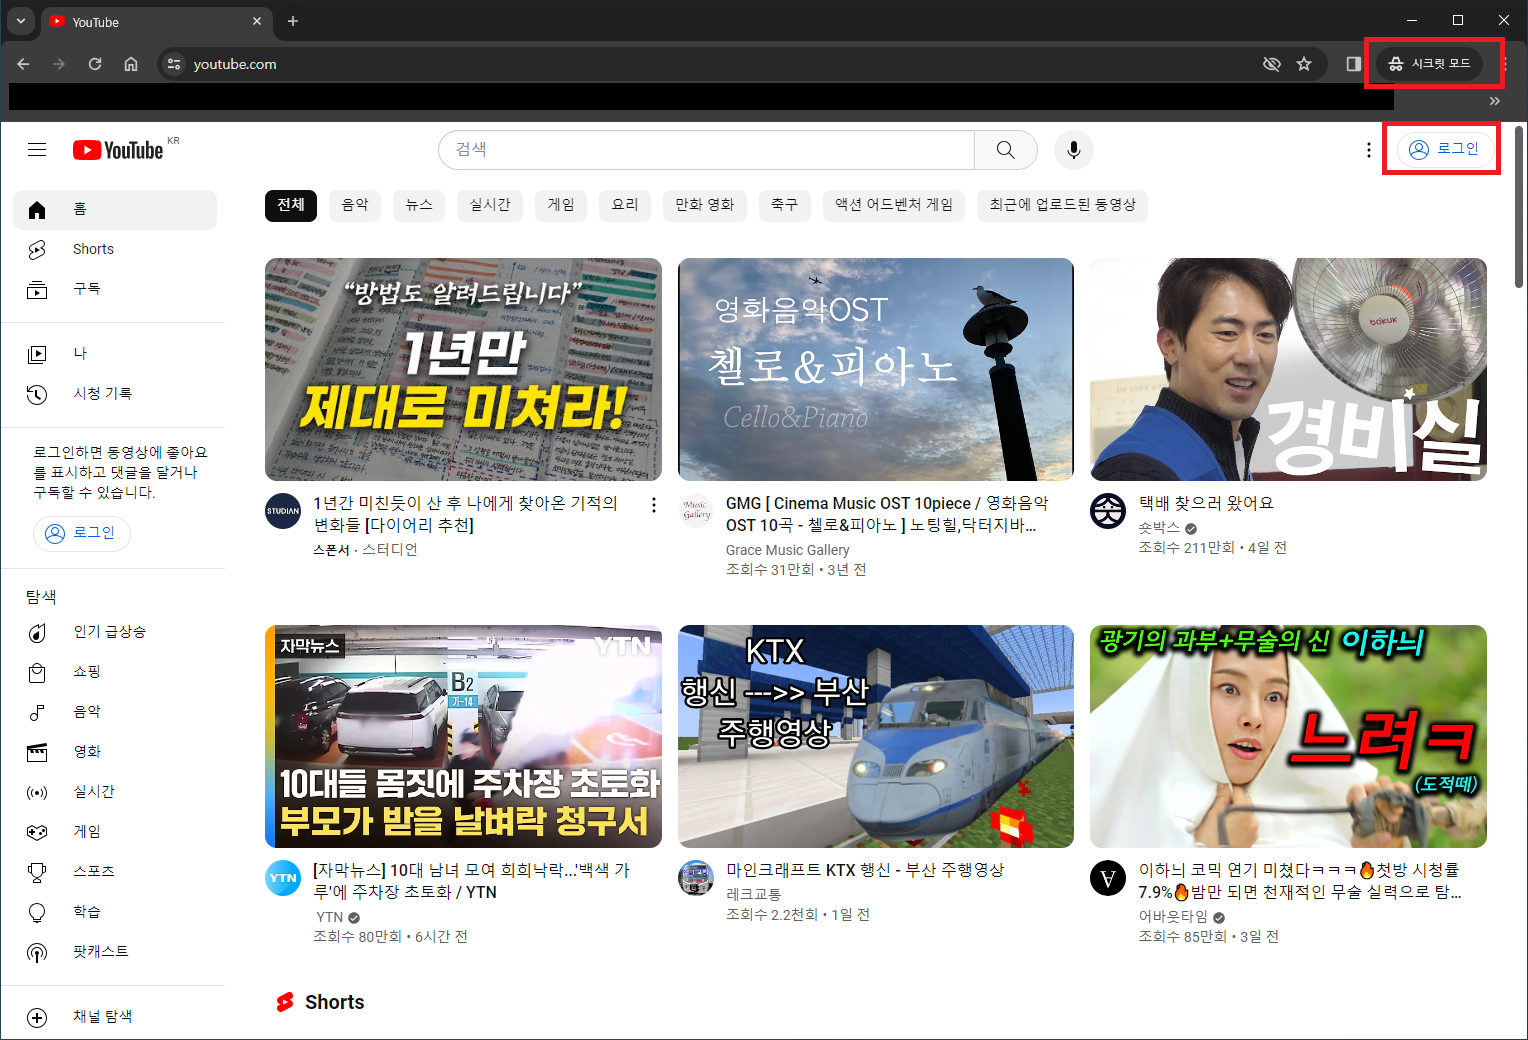Click browser home icon
The height and width of the screenshot is (1040, 1528).
click(131, 64)
